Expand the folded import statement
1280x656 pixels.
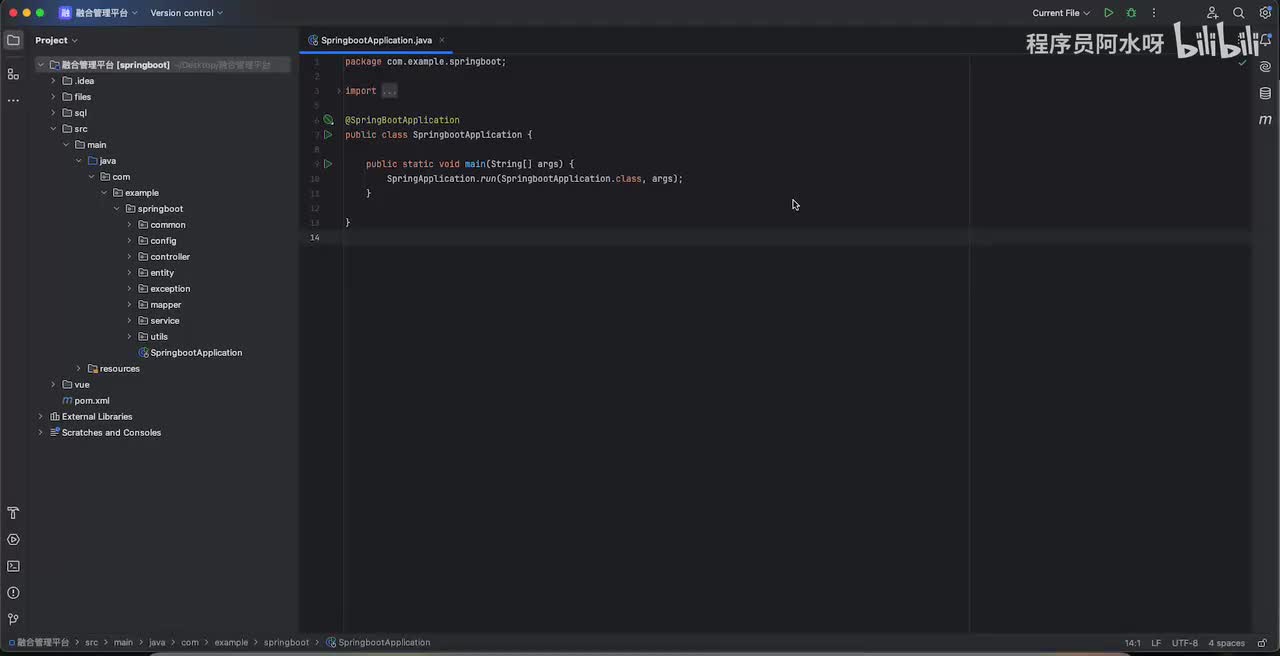tap(389, 91)
